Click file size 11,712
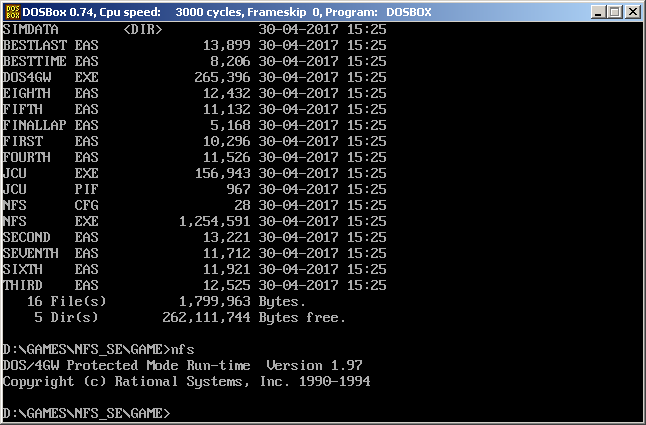Image resolution: width=646 pixels, height=425 pixels. pos(227,253)
